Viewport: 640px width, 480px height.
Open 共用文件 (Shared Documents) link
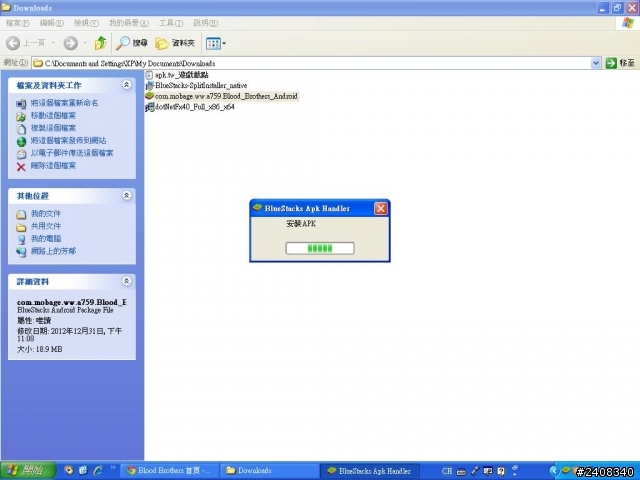(46, 226)
